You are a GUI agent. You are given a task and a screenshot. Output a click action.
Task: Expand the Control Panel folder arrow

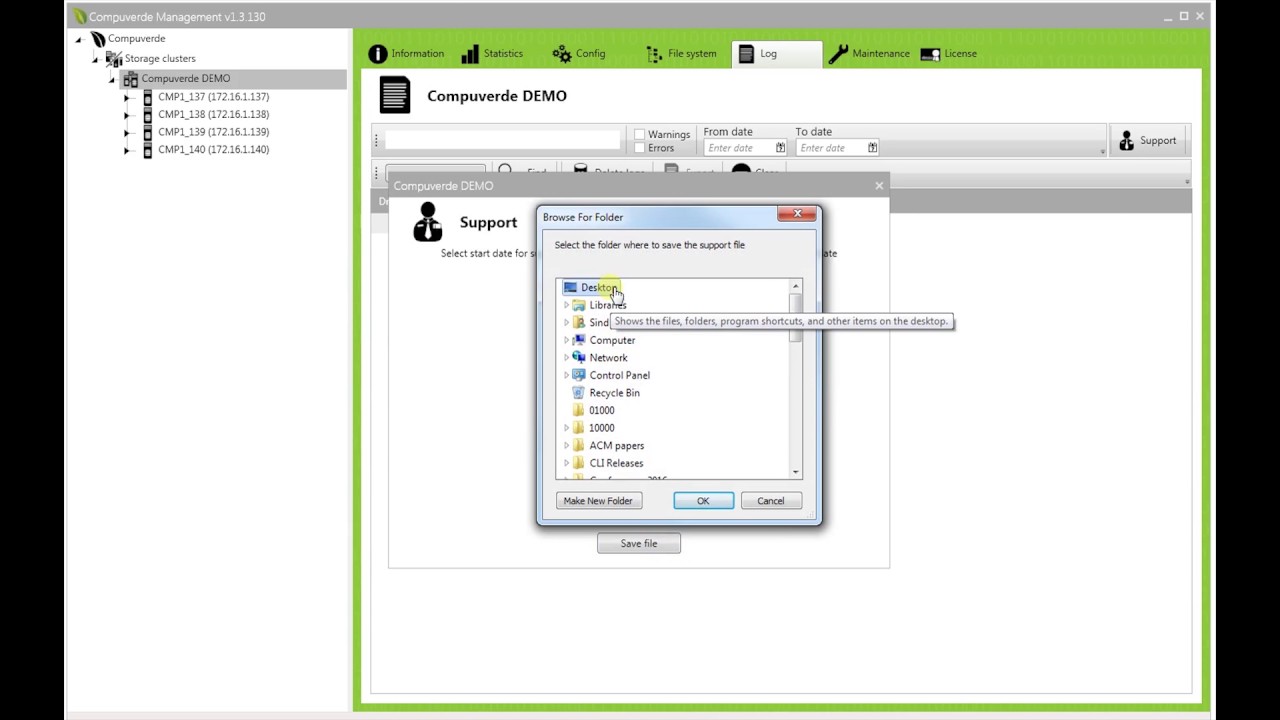[x=566, y=375]
